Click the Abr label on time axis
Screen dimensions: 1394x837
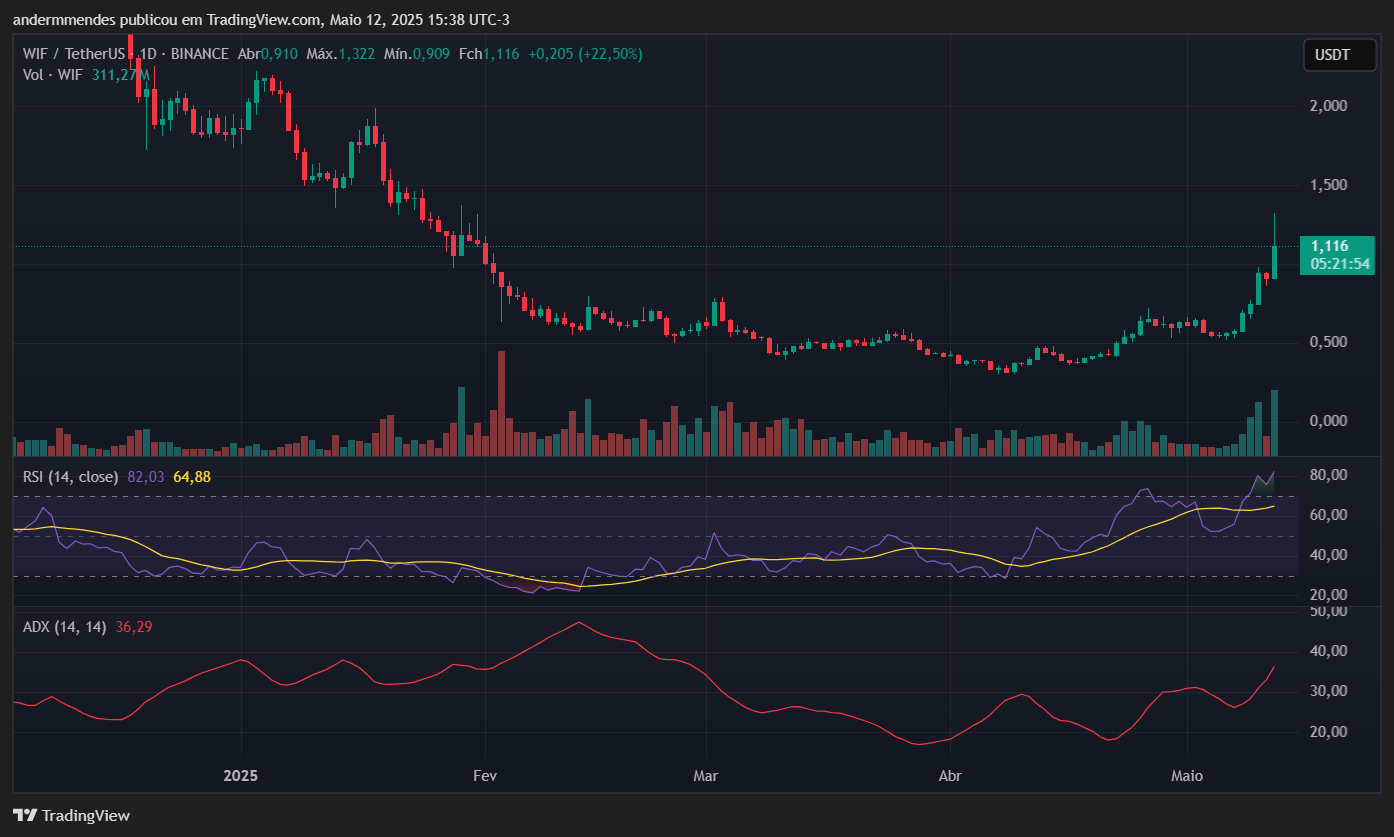[x=950, y=776]
